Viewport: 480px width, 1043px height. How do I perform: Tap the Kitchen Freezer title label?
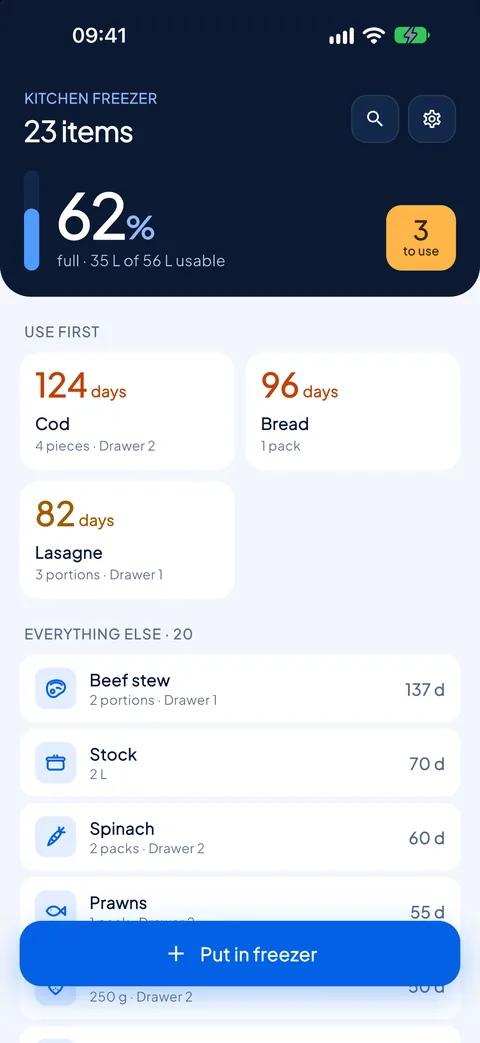(90, 99)
